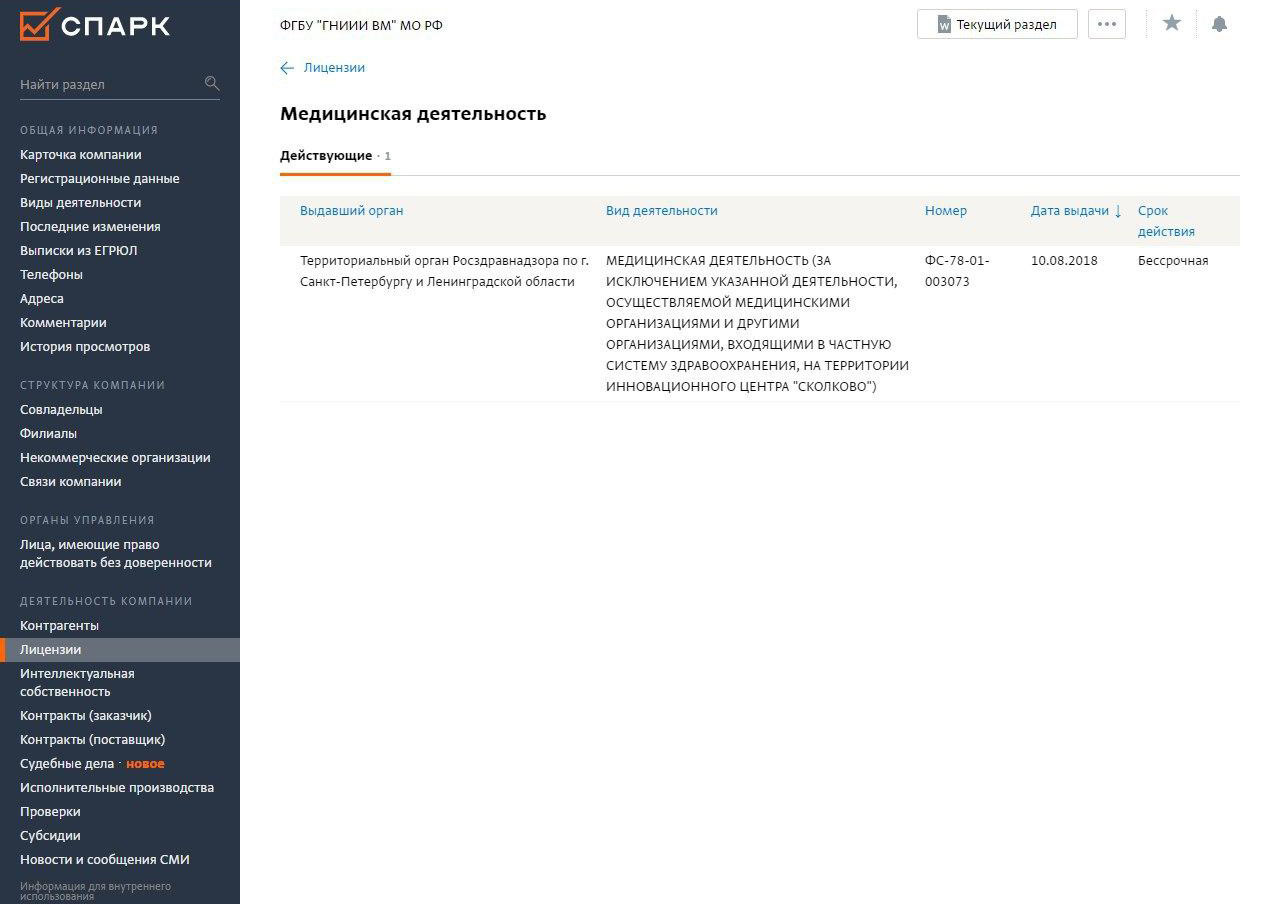Open Некоммерческие организации section
This screenshot has width=1280, height=904.
click(x=115, y=458)
